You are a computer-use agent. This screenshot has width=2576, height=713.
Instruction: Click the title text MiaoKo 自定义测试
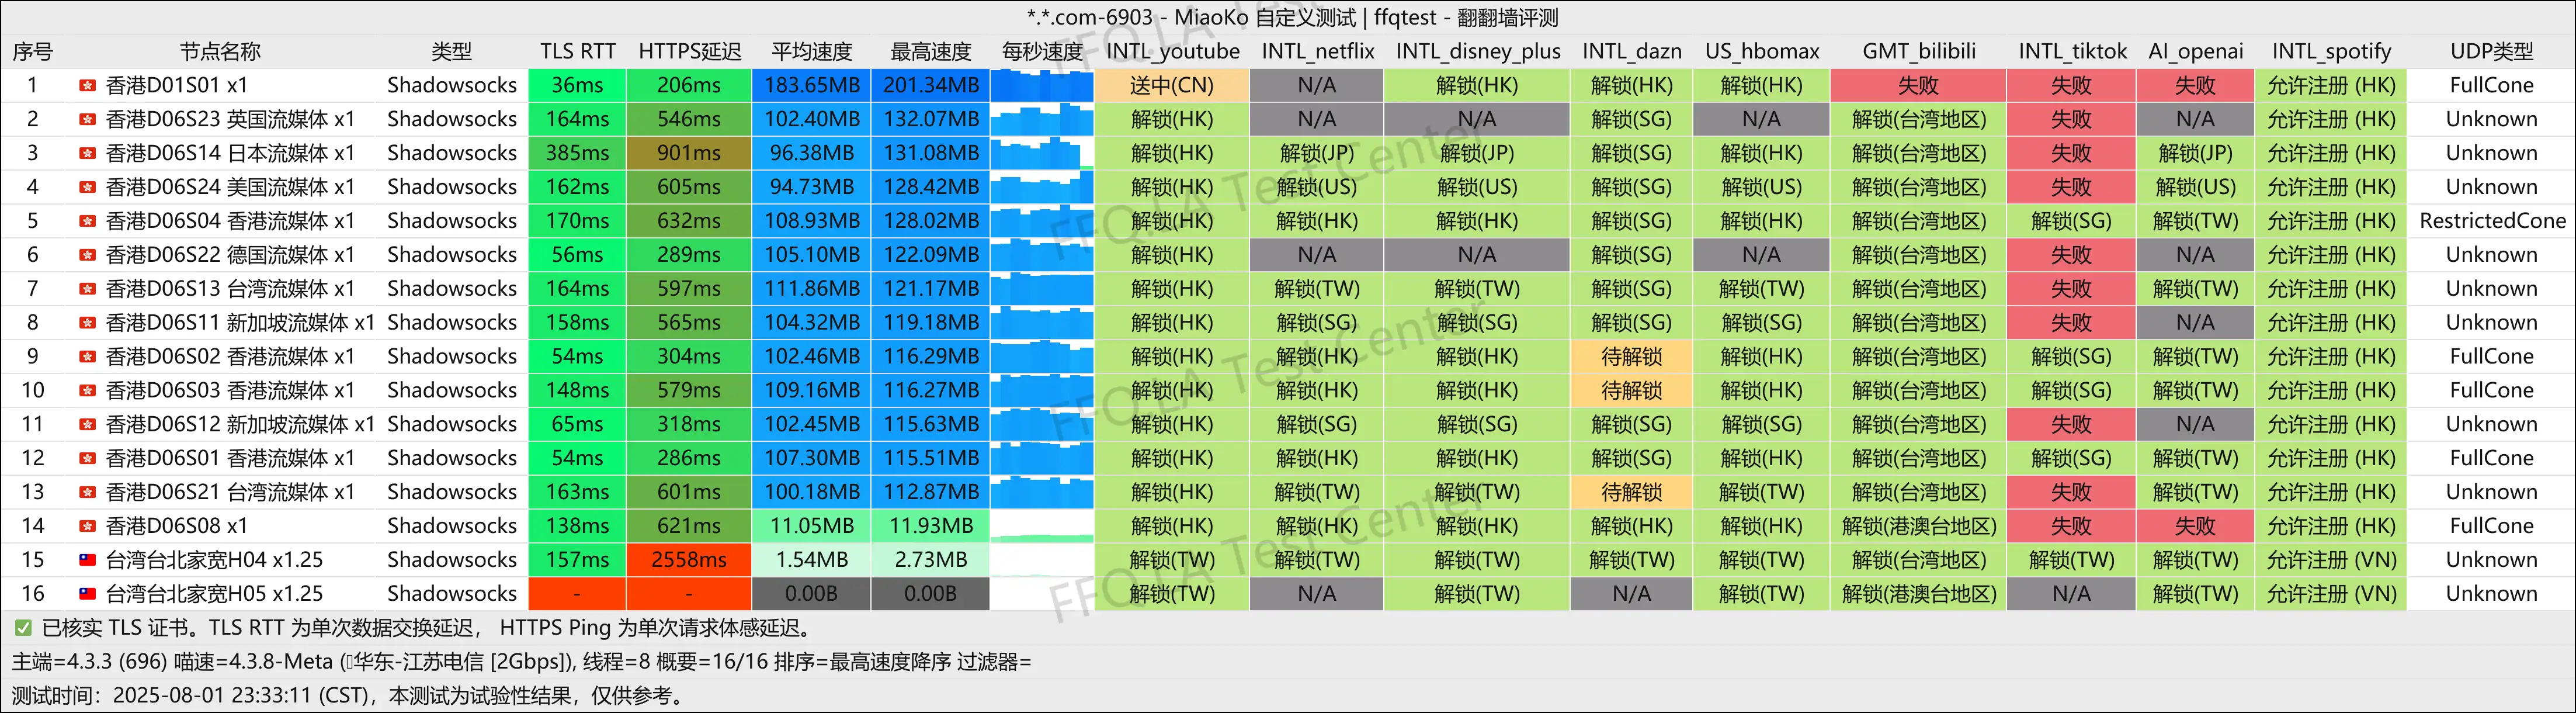coord(1265,17)
